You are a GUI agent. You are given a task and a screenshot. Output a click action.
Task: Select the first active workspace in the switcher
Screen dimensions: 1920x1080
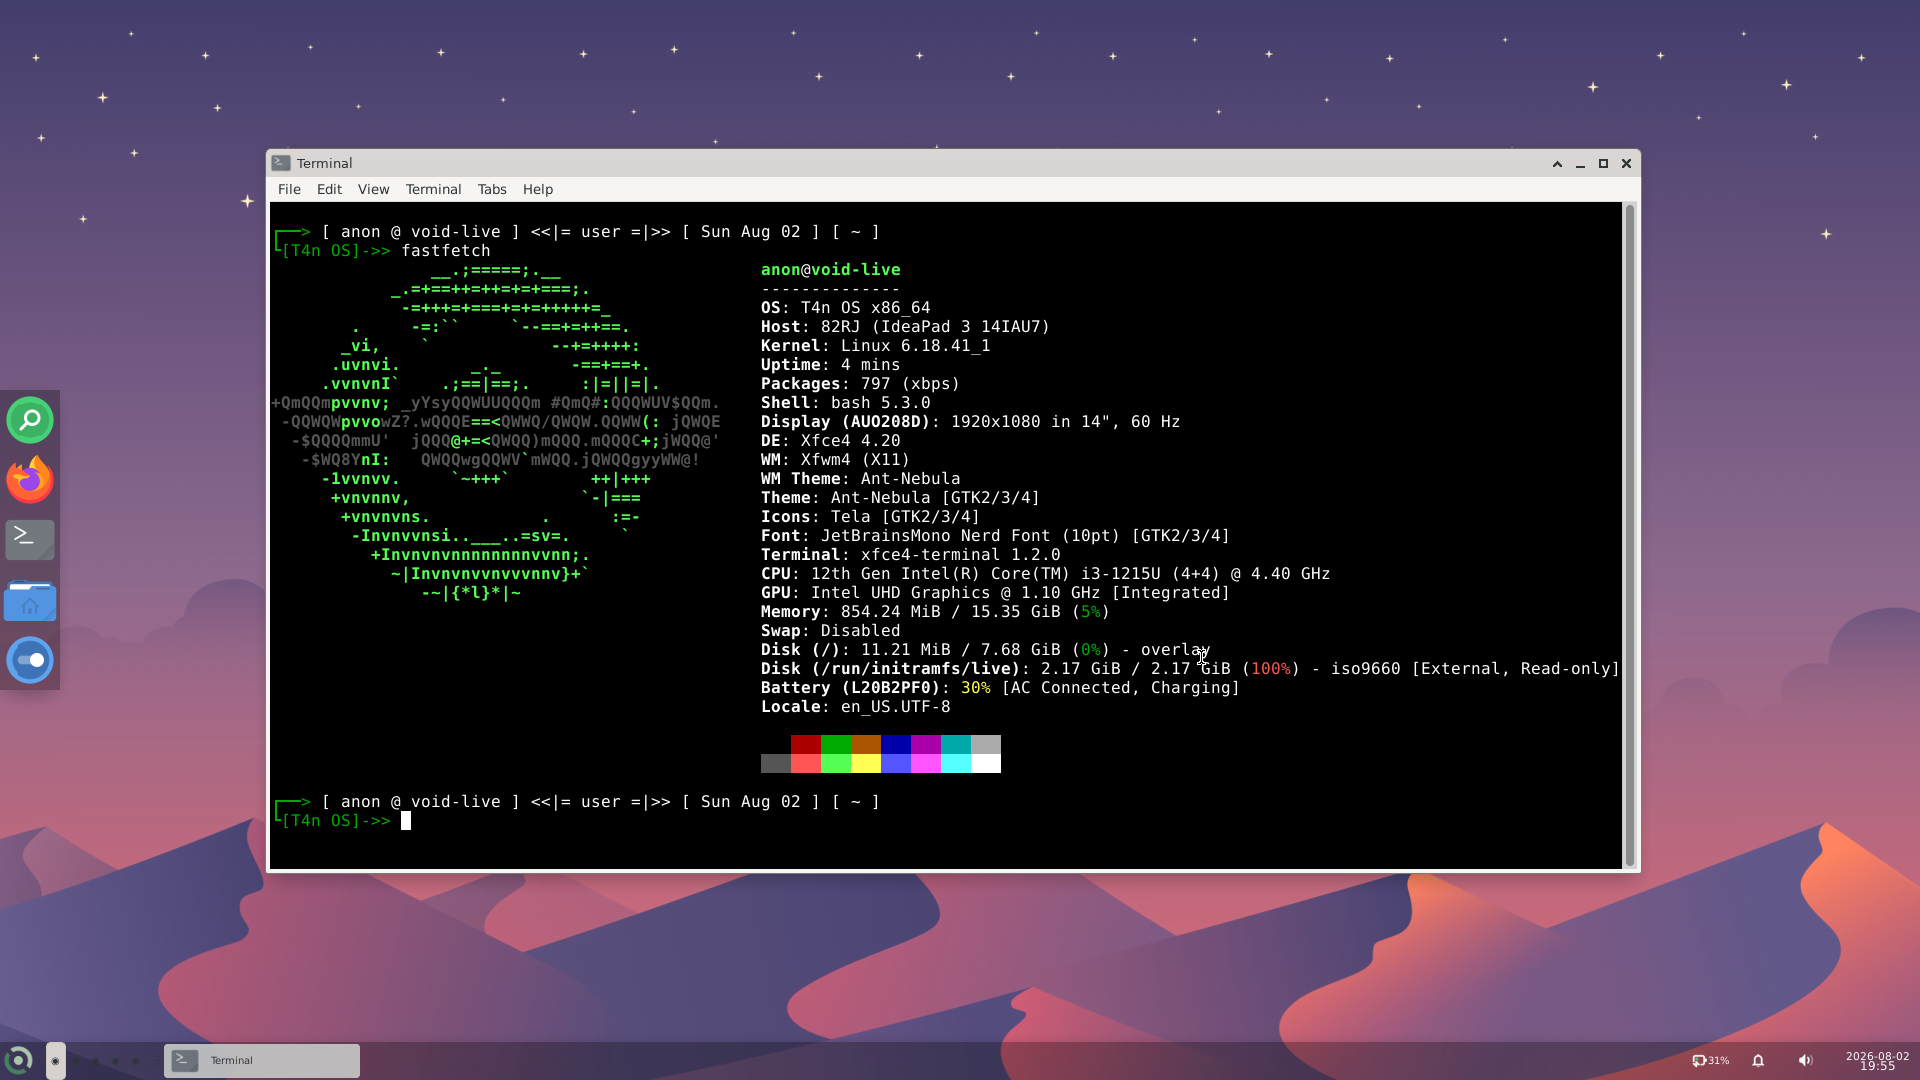pos(56,1060)
